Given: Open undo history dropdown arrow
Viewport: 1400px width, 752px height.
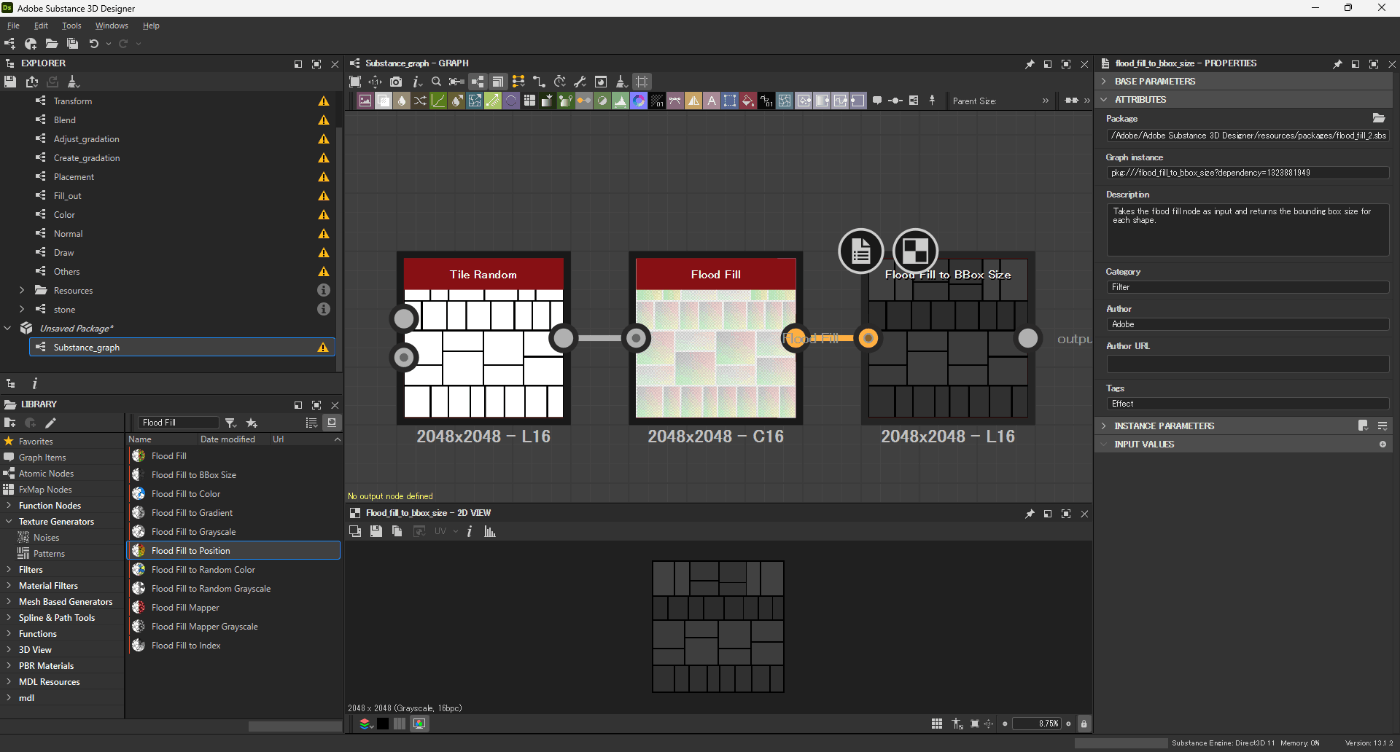Looking at the screenshot, I should [107, 44].
